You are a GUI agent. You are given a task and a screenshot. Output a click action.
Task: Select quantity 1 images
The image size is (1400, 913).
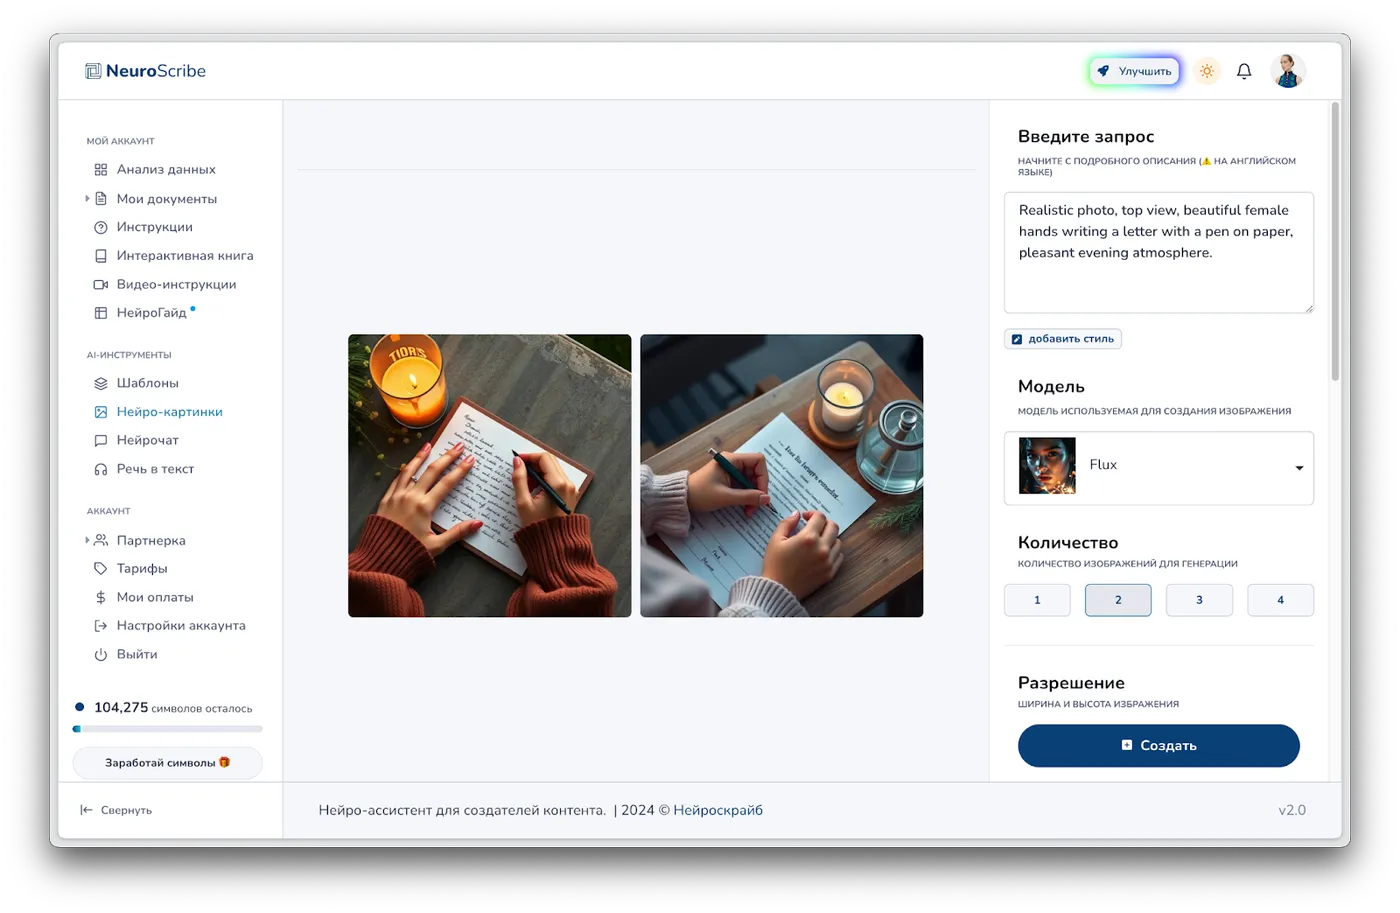click(1037, 600)
